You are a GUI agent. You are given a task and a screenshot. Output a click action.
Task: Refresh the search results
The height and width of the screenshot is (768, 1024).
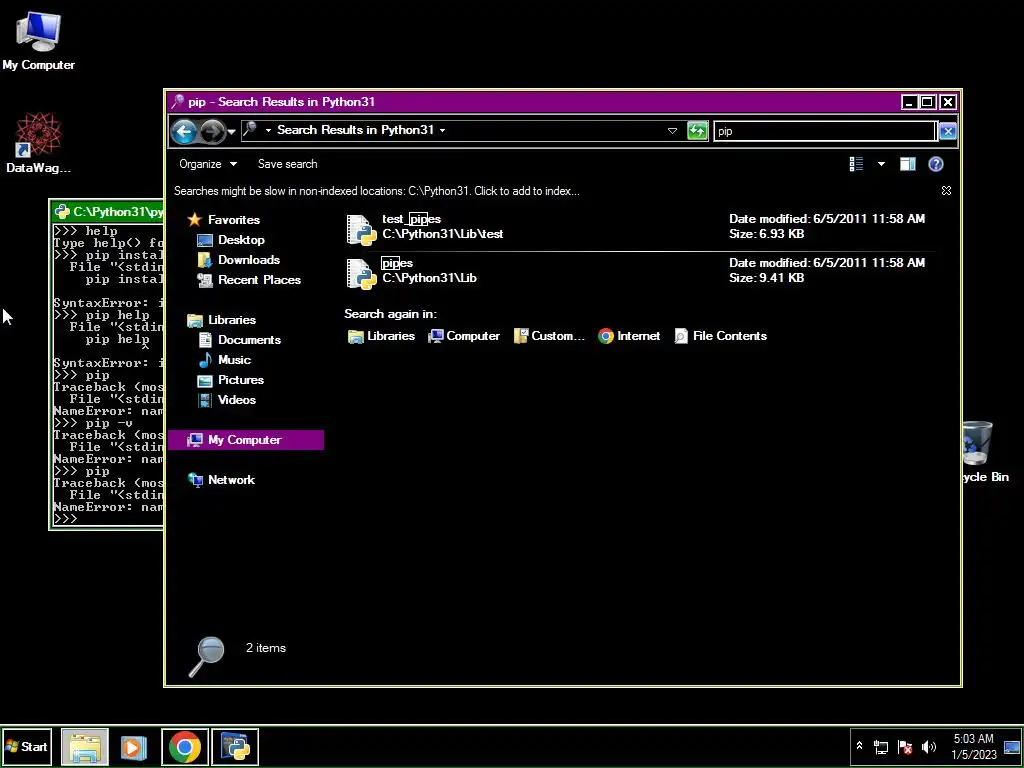[697, 131]
